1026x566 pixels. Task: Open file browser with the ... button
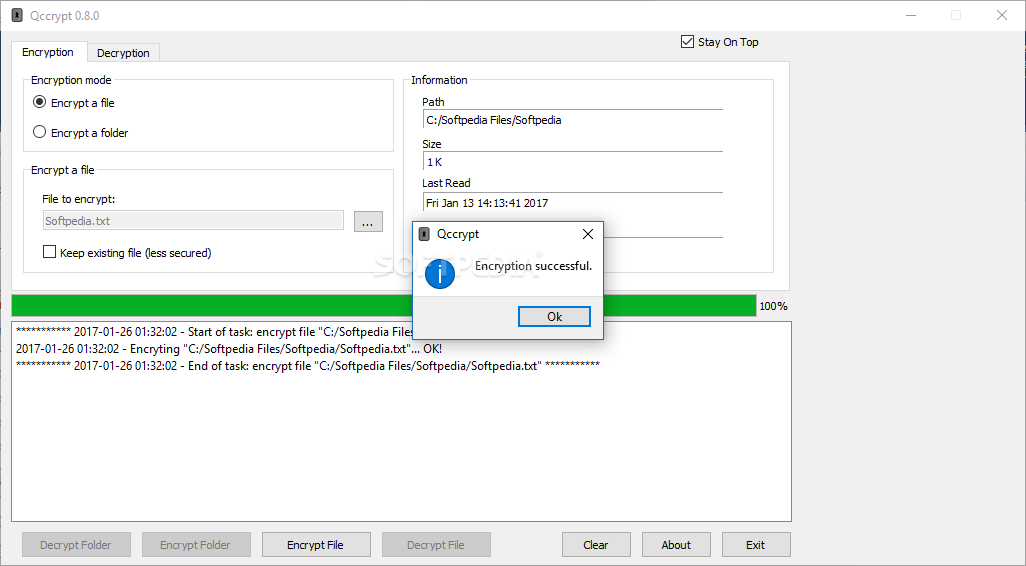(x=368, y=221)
